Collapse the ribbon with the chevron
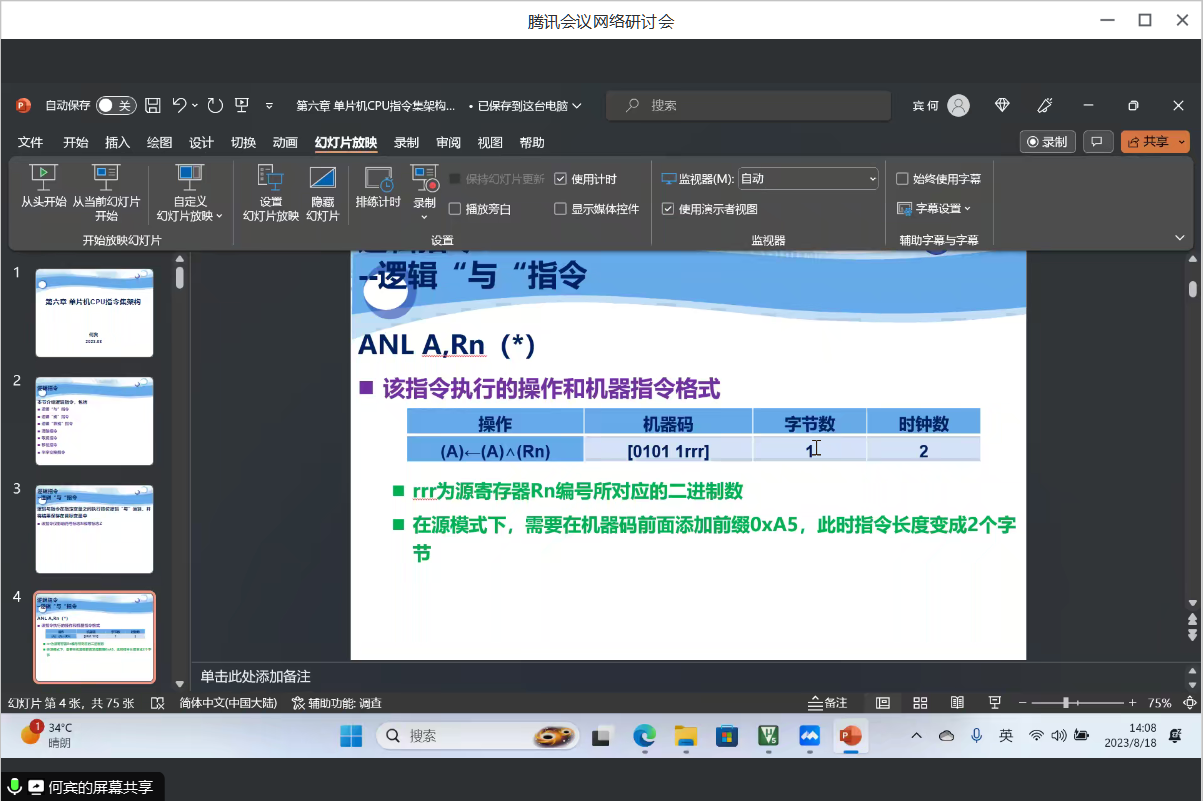Image resolution: width=1203 pixels, height=801 pixels. click(x=1180, y=238)
